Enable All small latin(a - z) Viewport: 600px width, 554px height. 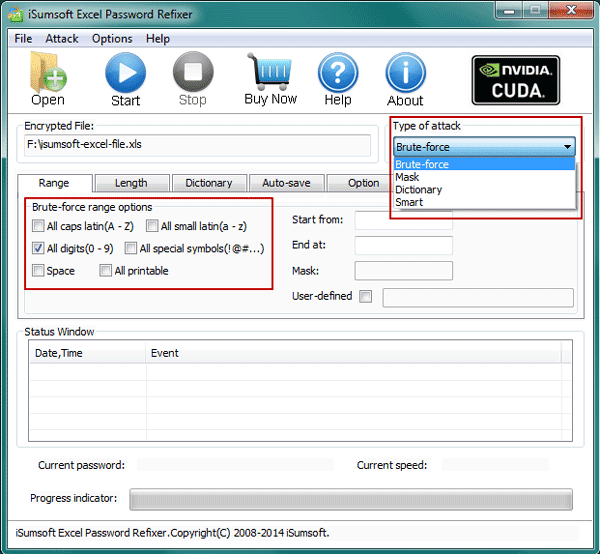click(152, 226)
